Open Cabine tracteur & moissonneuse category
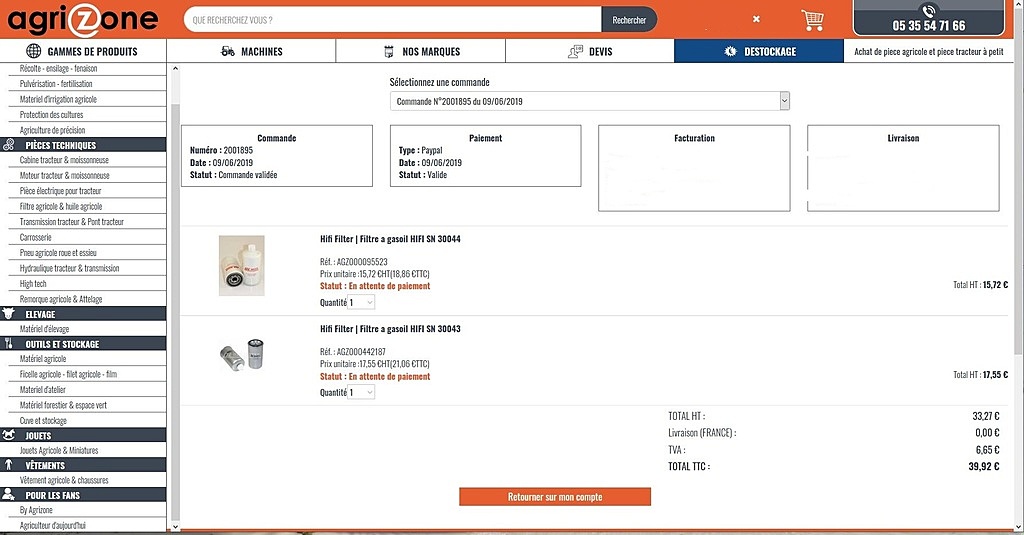Viewport: 1024px width, 535px height. coord(64,160)
